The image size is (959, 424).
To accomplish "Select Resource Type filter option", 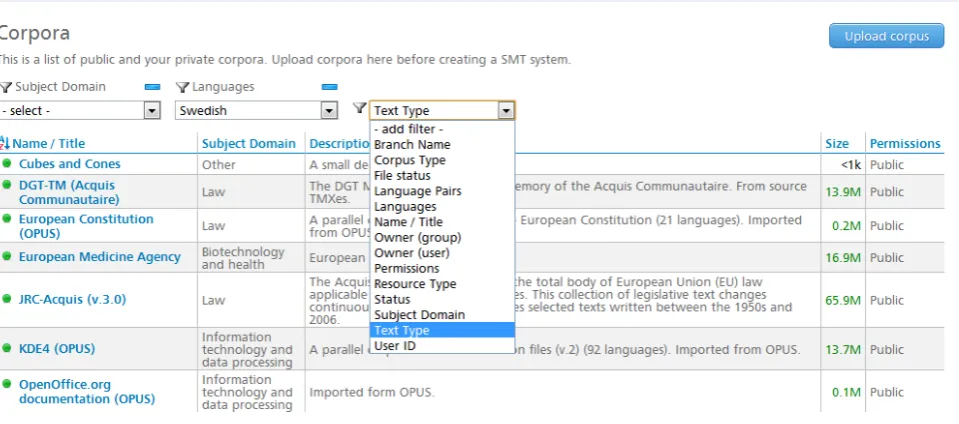I will tap(442, 284).
